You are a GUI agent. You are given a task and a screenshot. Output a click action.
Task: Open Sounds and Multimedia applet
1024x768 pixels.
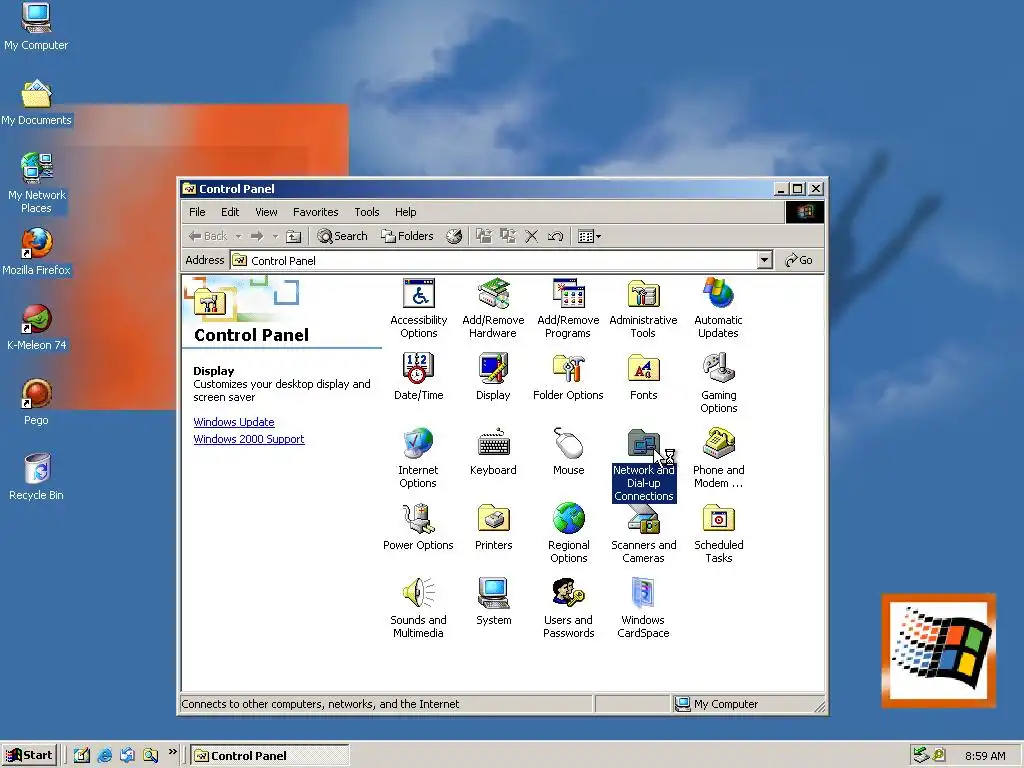(x=418, y=609)
